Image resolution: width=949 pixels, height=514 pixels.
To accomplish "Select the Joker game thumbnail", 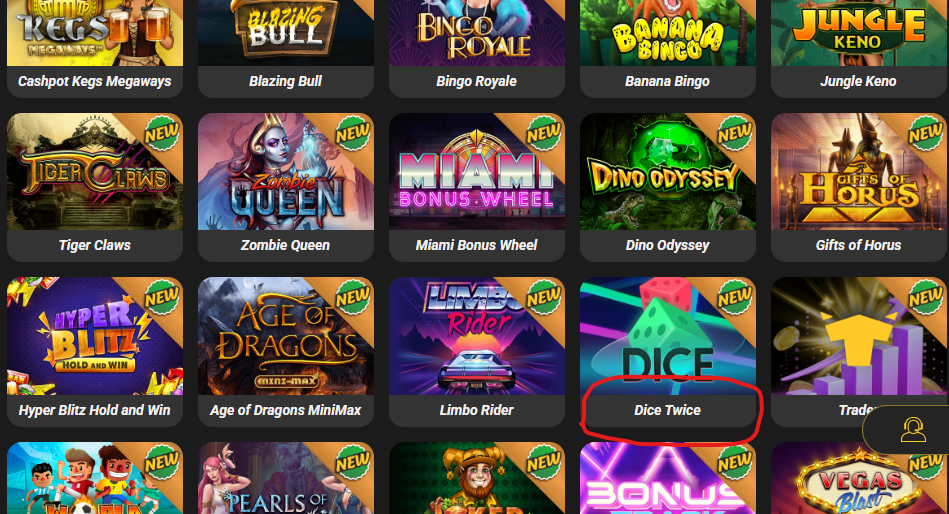I will (x=477, y=478).
